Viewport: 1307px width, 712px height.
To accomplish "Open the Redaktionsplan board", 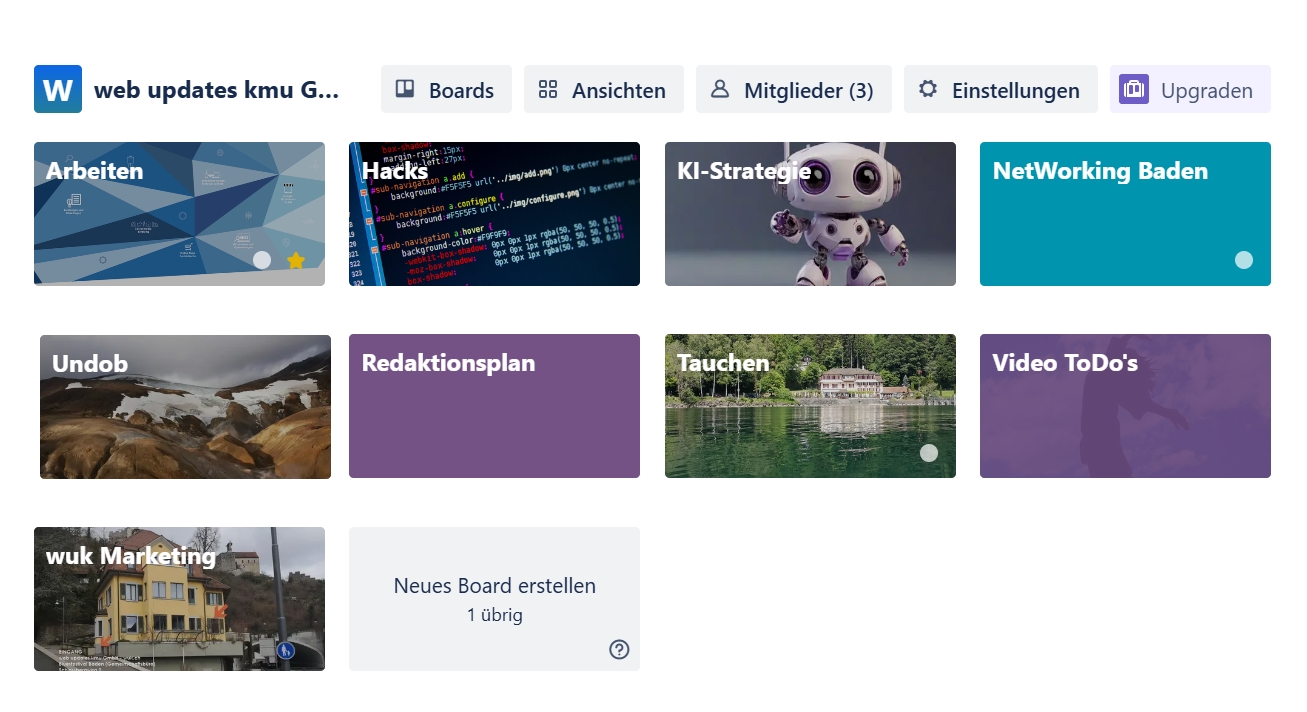I will click(494, 406).
